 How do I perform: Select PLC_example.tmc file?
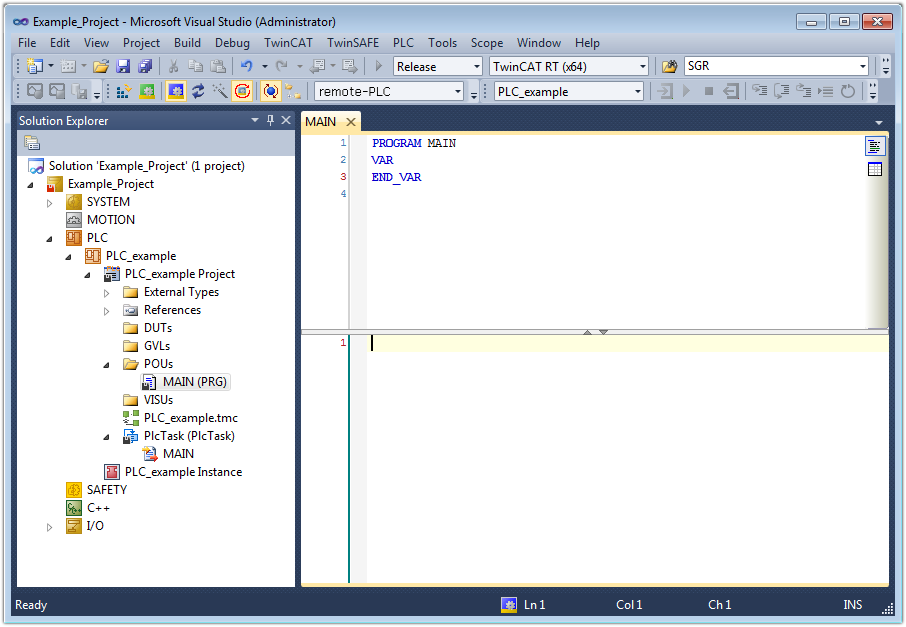click(x=190, y=418)
